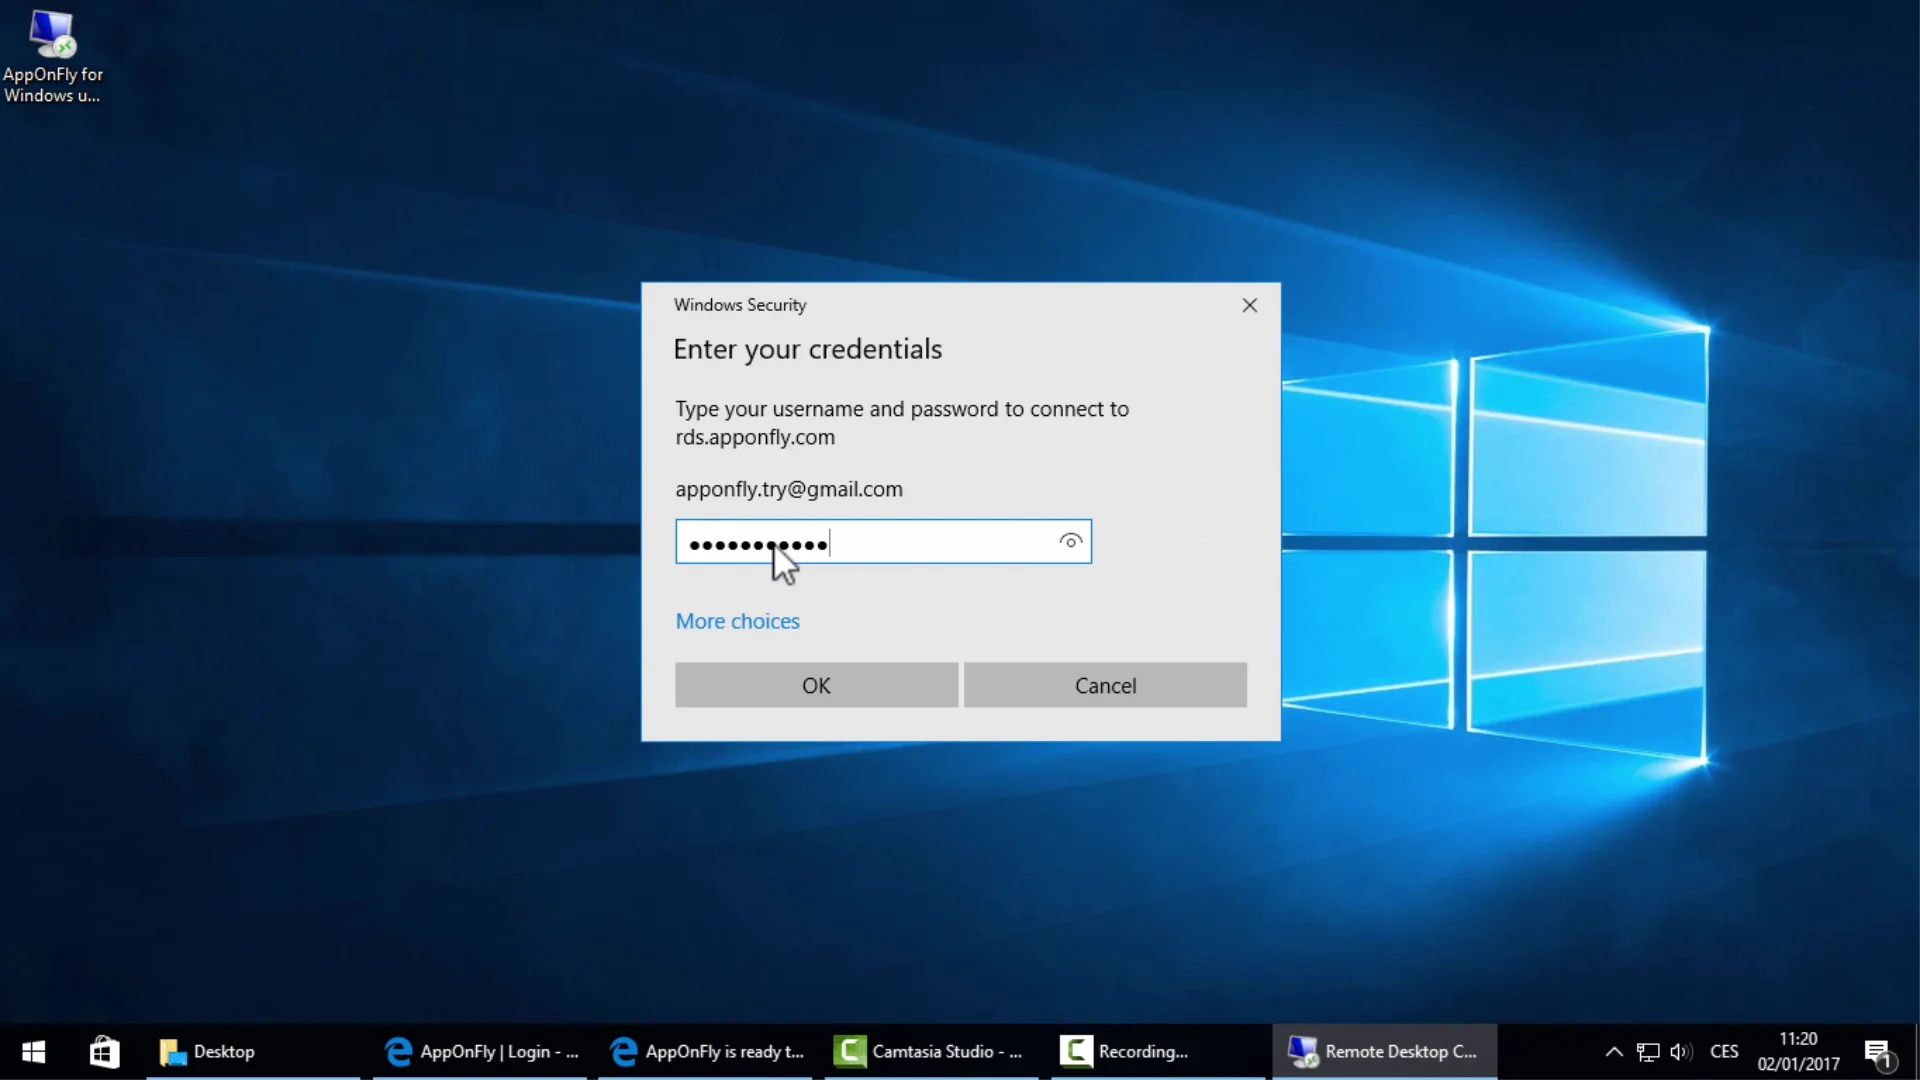The image size is (1920, 1080).
Task: Open Camtasia Recording taskbar item
Action: tap(1158, 1052)
